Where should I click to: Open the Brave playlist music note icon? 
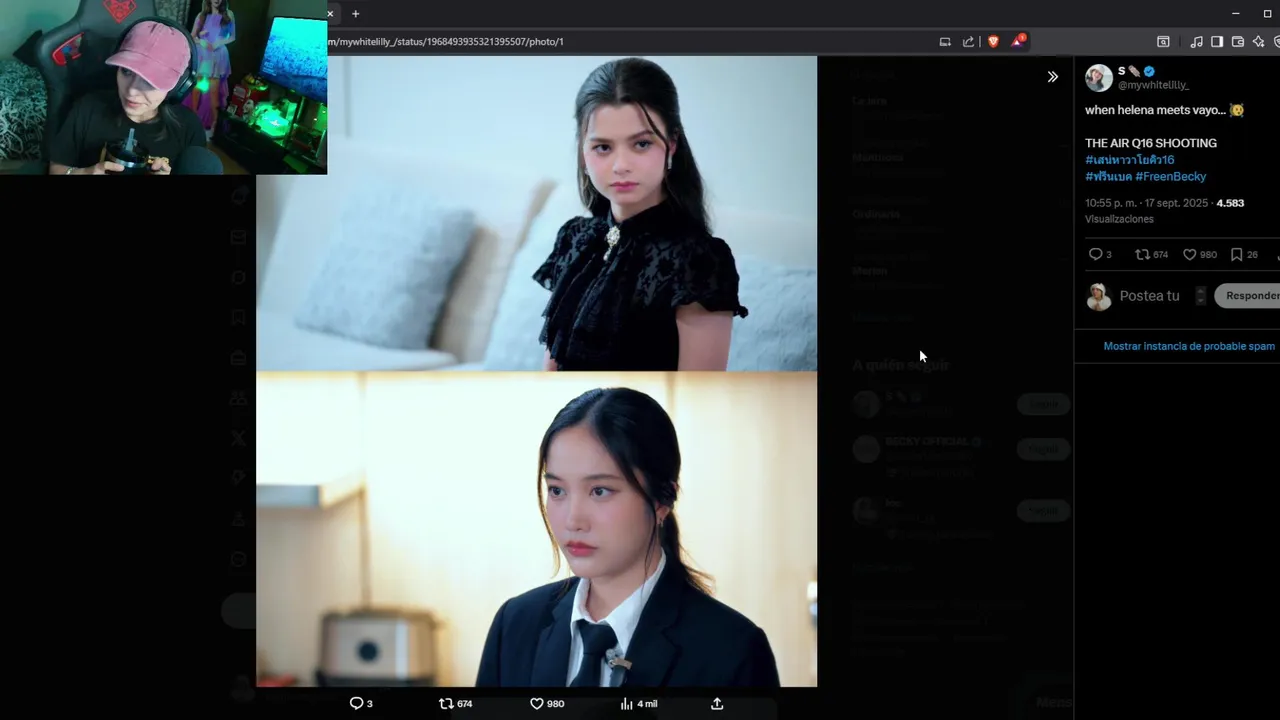click(x=1197, y=42)
